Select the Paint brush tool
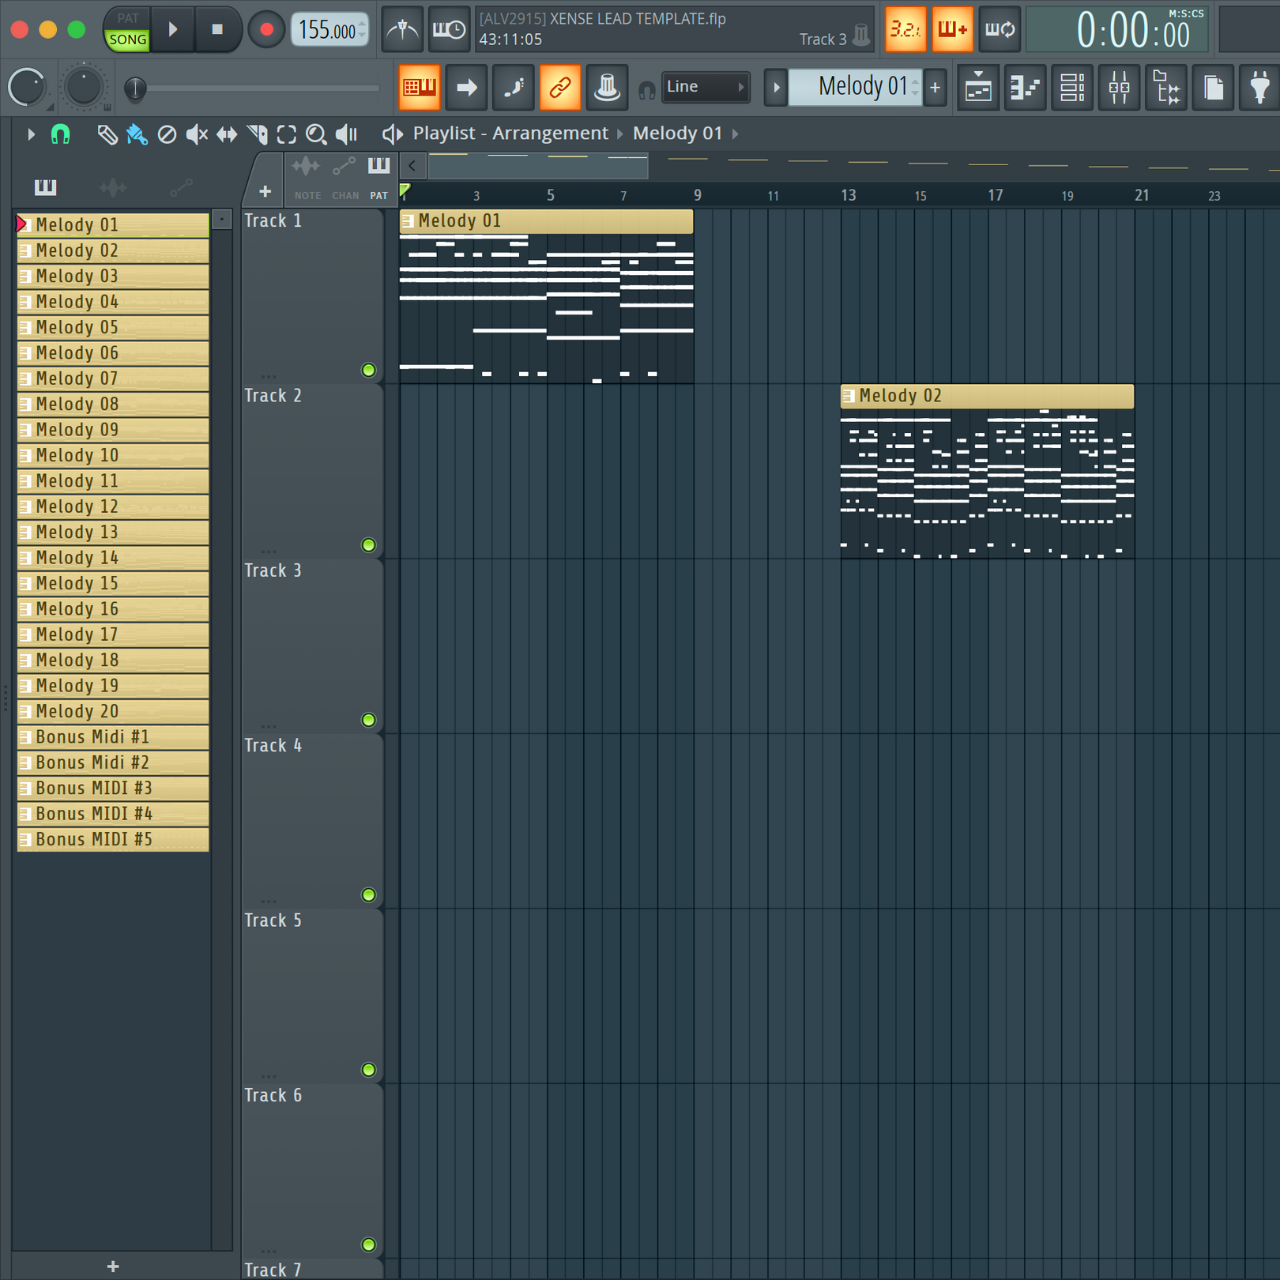The image size is (1280, 1280). 137,134
